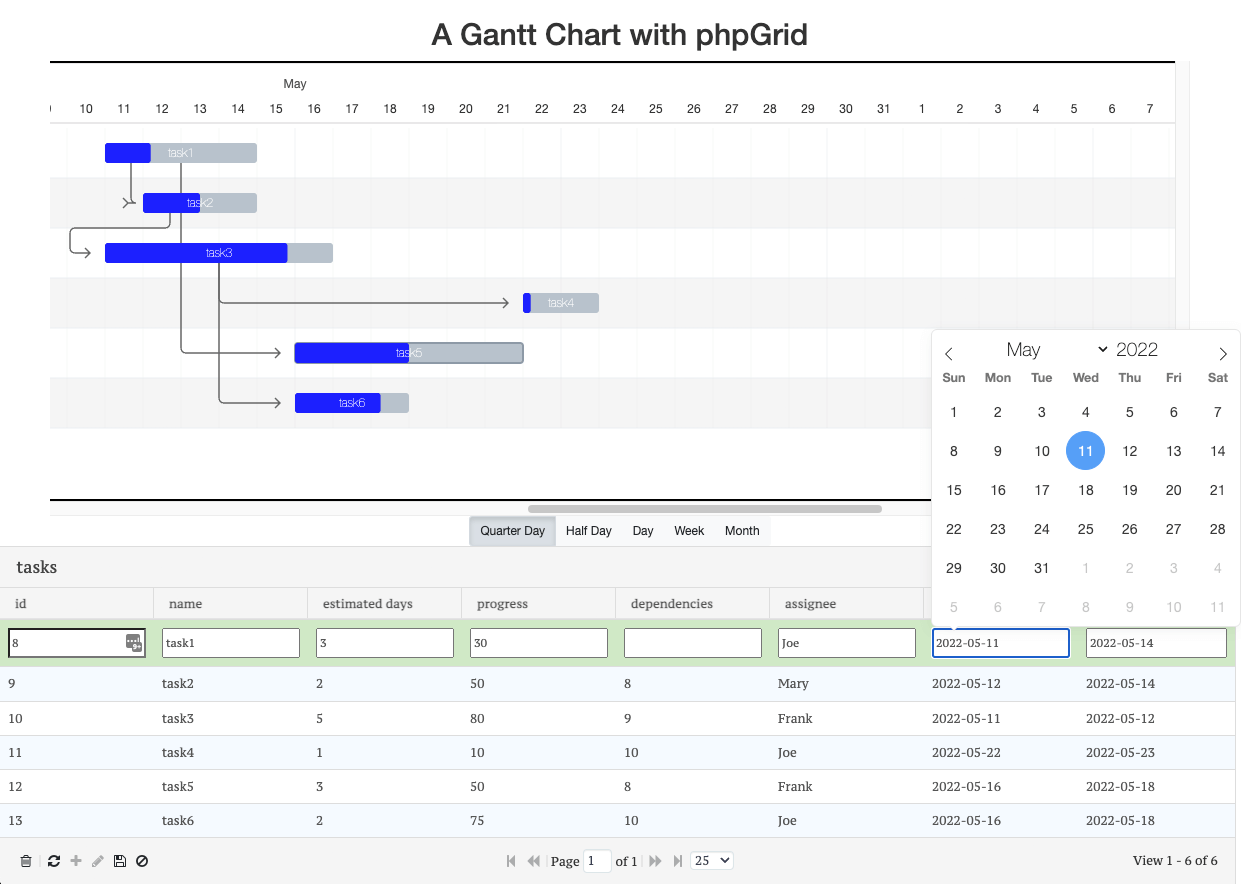
Task: Select May 25 in the date picker
Action: coord(1086,529)
